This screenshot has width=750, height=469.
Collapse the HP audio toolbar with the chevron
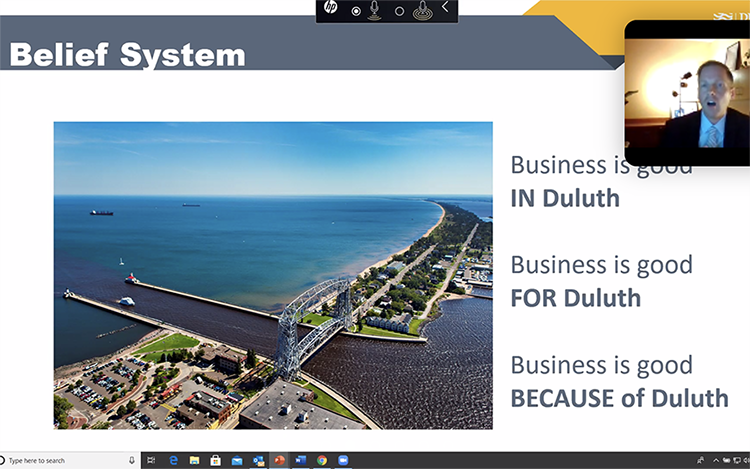pos(445,9)
